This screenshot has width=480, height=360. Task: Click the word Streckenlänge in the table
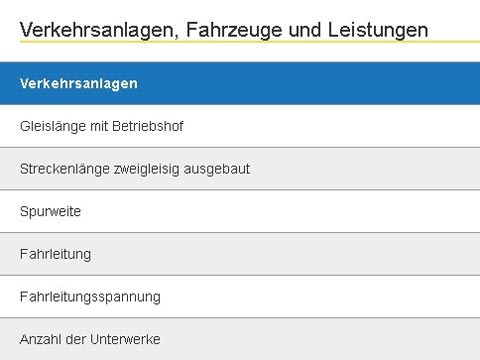pos(65,169)
